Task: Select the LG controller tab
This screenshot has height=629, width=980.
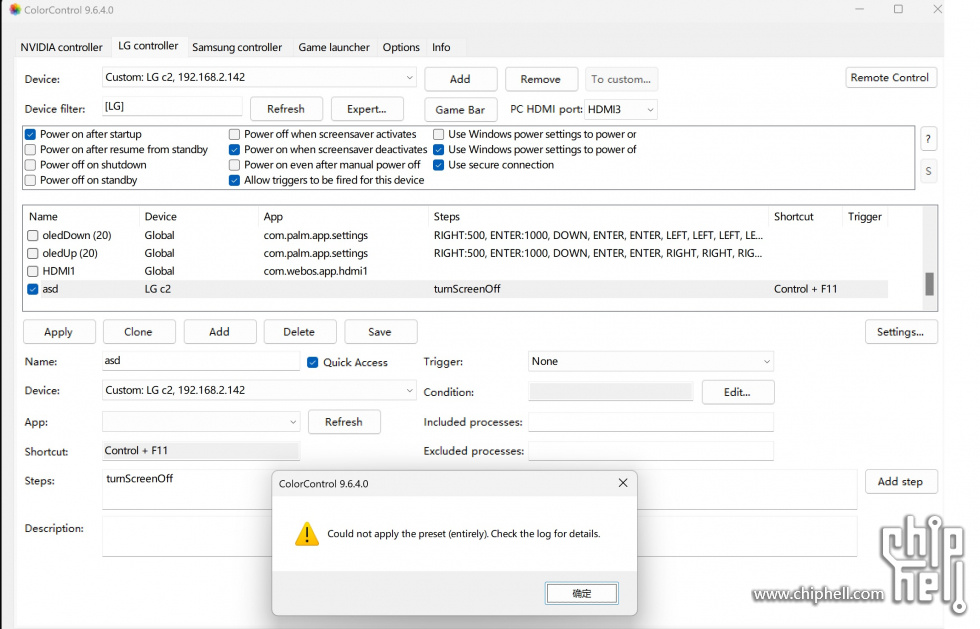Action: coord(148,46)
